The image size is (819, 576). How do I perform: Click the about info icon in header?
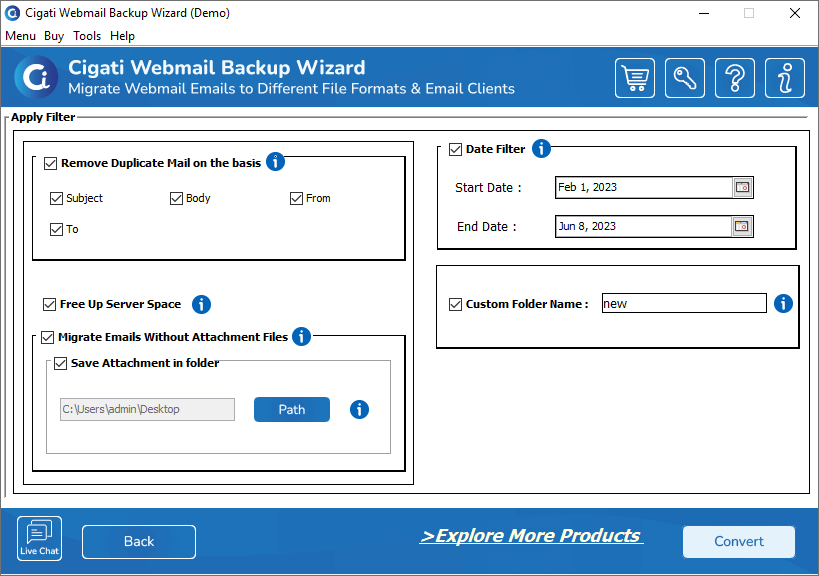785,78
